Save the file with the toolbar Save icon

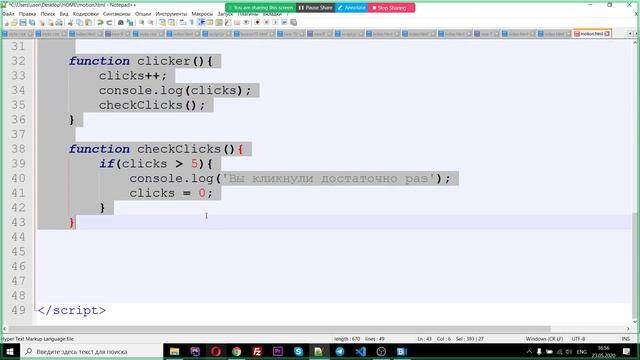[x=23, y=22]
